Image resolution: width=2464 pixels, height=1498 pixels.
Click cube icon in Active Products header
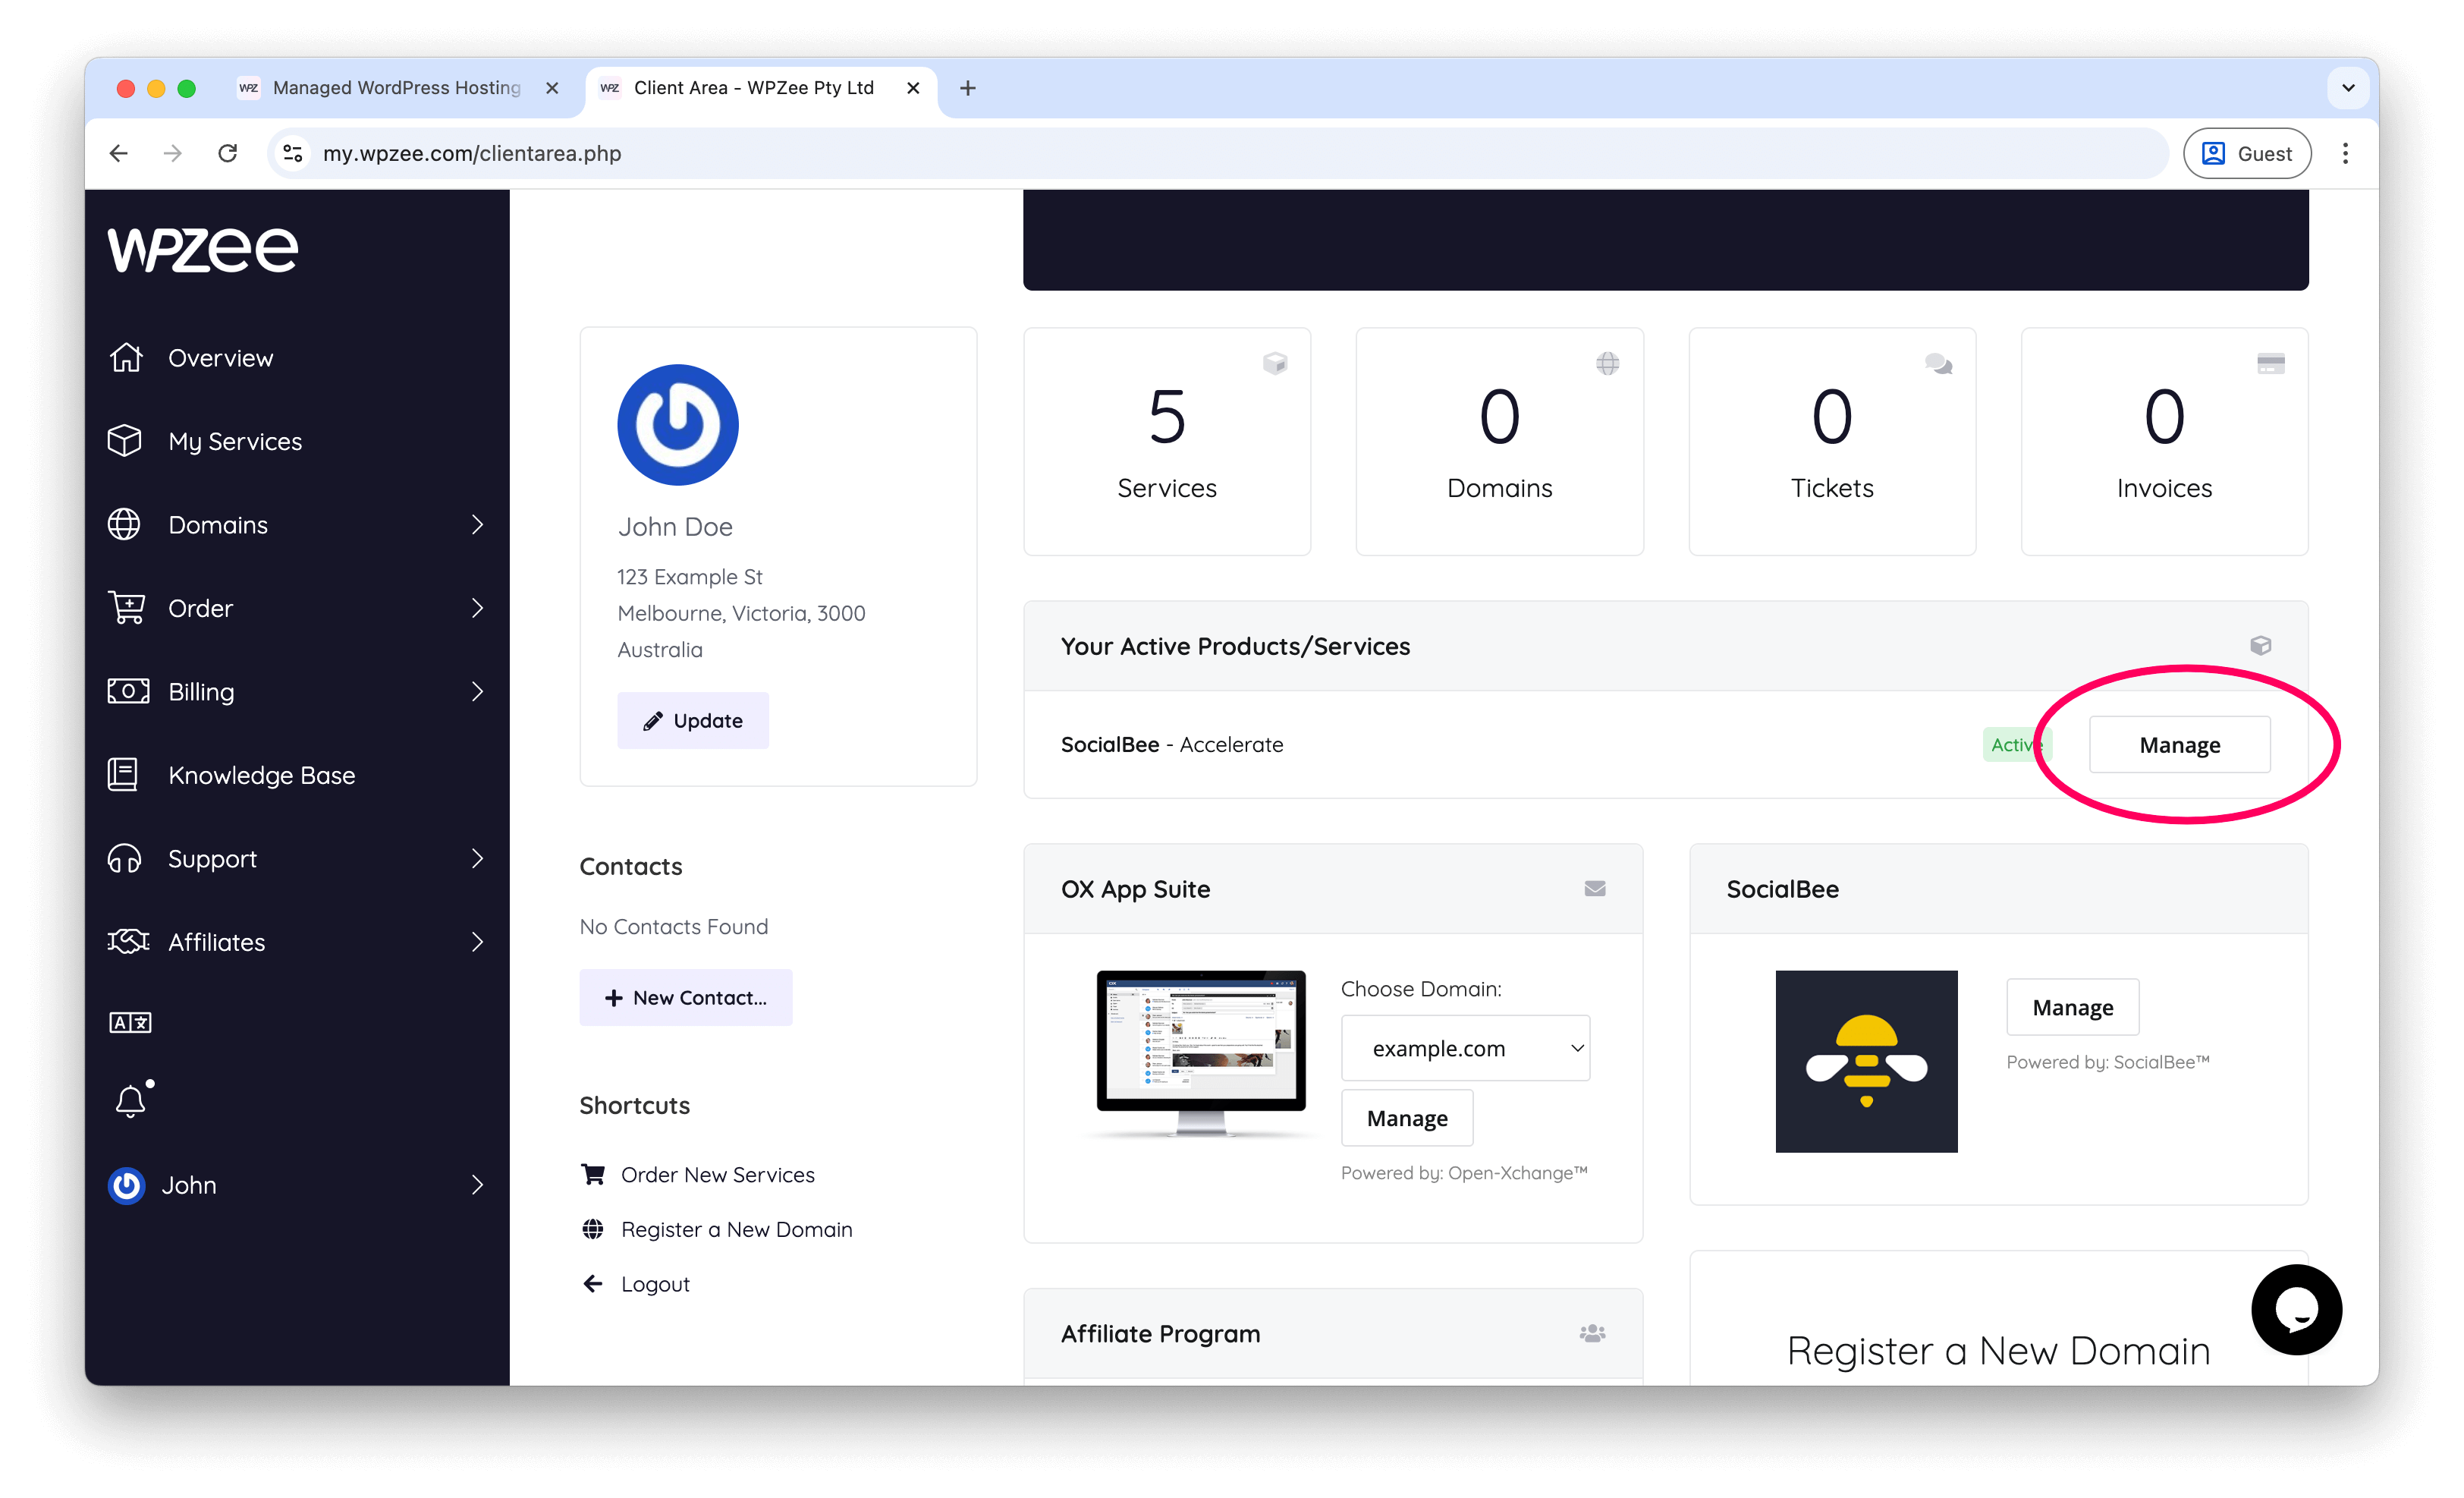click(2261, 646)
